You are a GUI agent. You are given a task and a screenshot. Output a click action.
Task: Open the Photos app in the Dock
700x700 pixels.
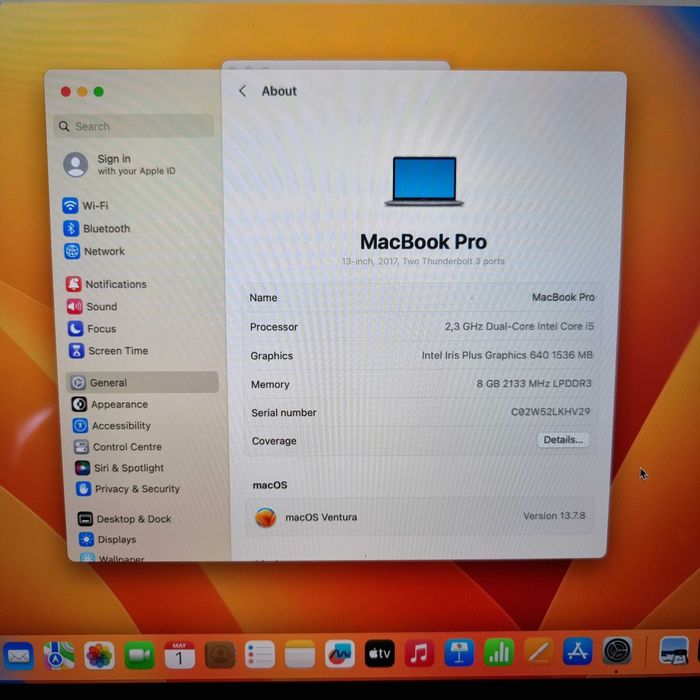click(x=99, y=655)
